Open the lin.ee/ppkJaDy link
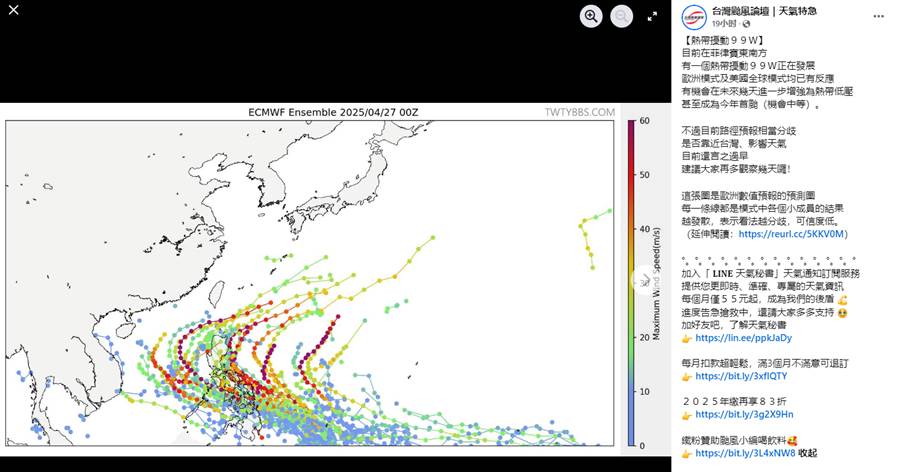The height and width of the screenshot is (472, 900). click(743, 338)
